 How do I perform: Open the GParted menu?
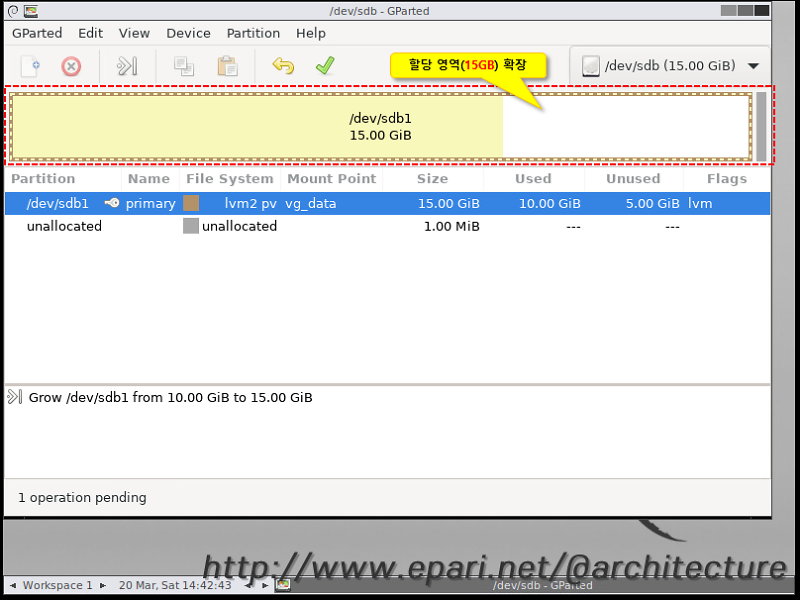coord(37,33)
